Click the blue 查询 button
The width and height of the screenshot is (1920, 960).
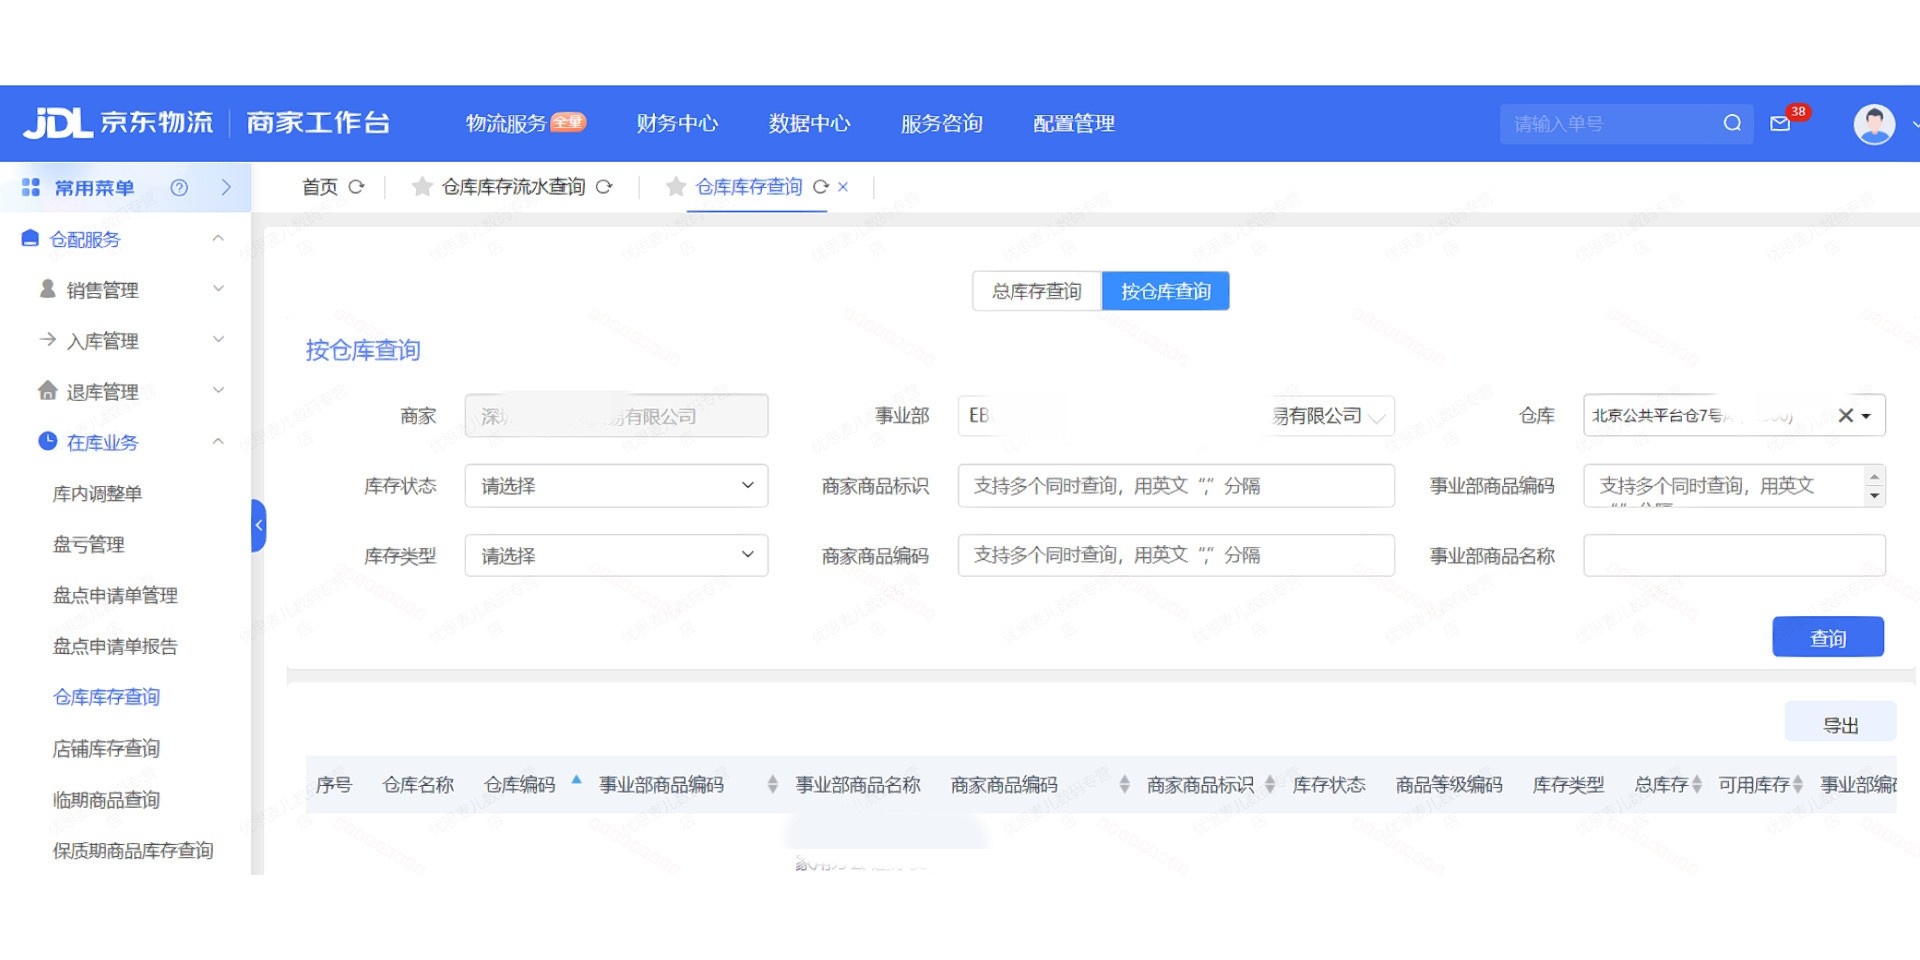click(1828, 637)
